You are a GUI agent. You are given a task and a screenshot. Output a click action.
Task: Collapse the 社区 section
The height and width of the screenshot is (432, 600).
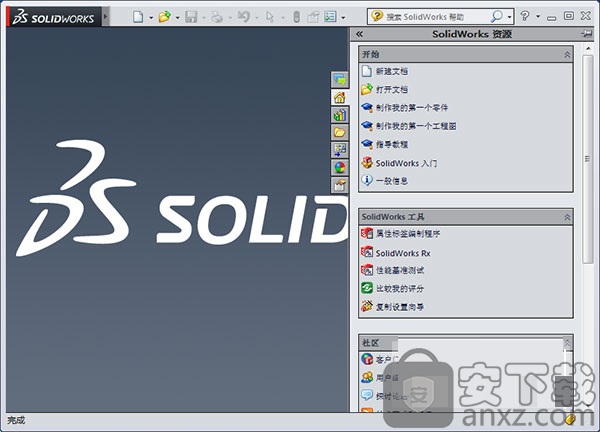[567, 342]
